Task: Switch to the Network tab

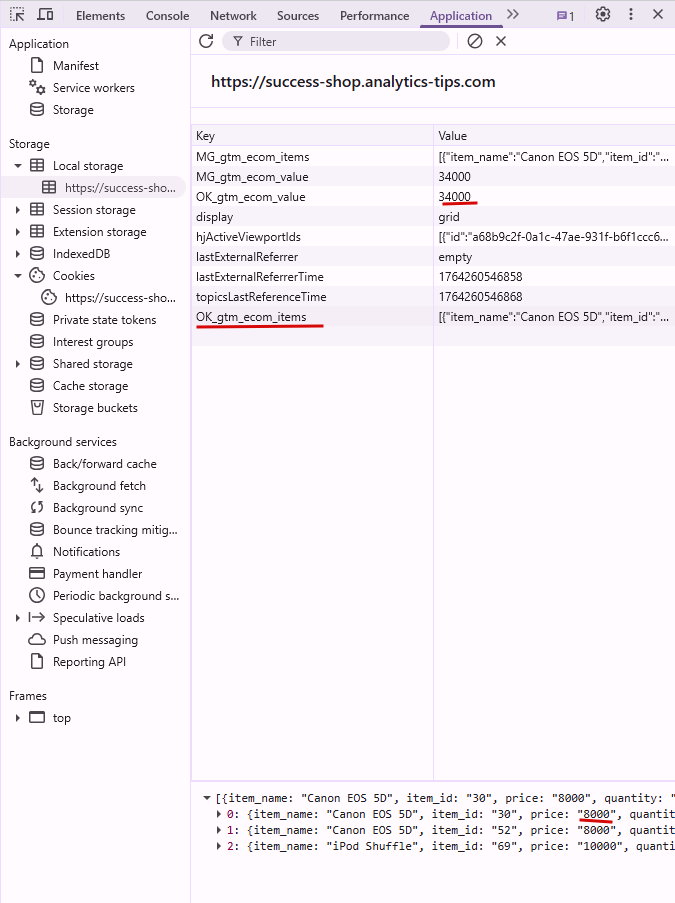Action: (x=233, y=16)
